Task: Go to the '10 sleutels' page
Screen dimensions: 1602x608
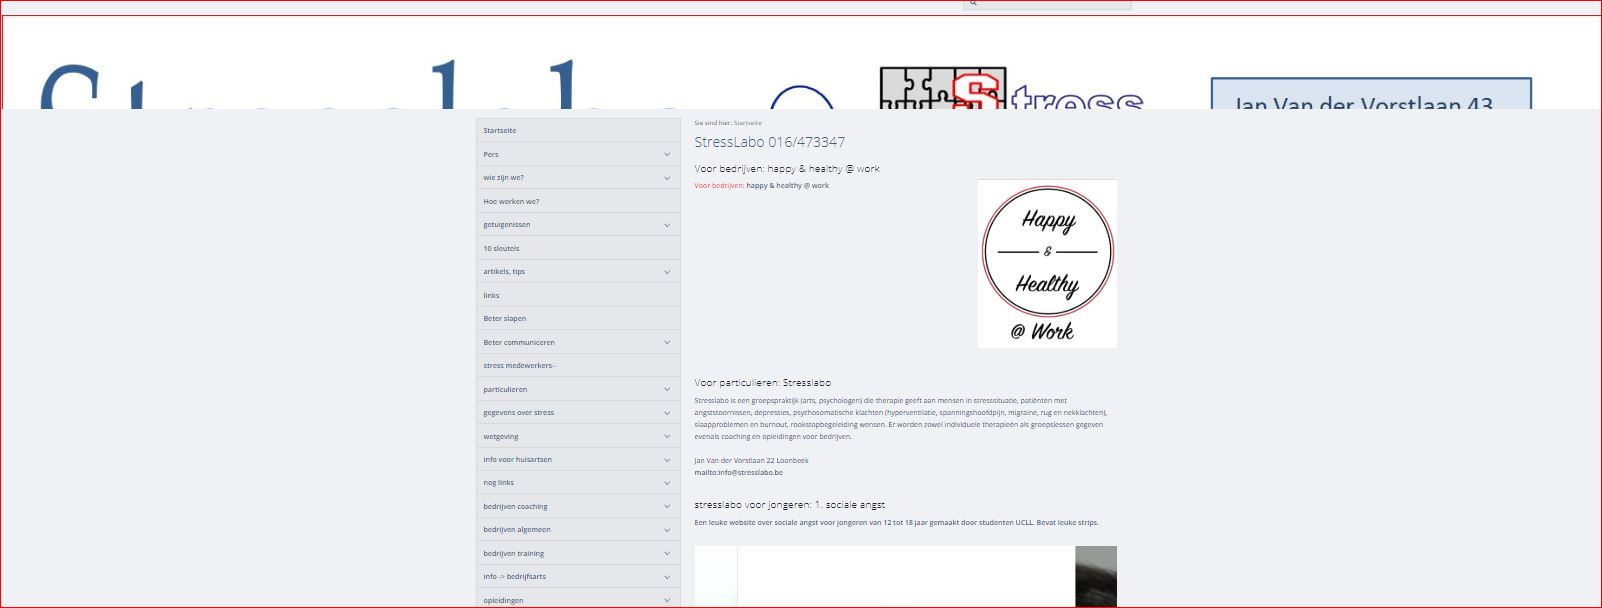Action: point(501,249)
